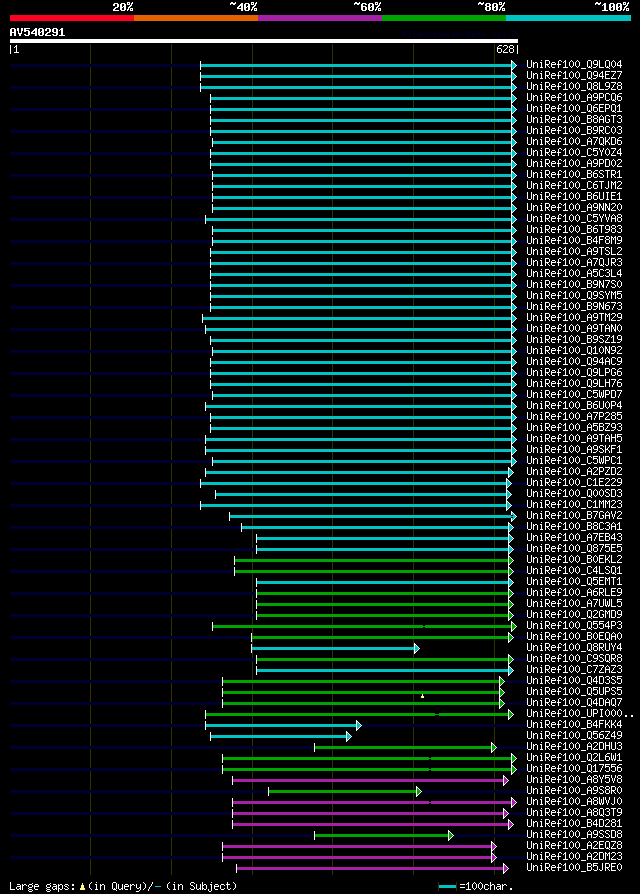640x894 pixels.
Task: Select the truncated UniRef100_UPI000.. label
Action: pos(580,713)
